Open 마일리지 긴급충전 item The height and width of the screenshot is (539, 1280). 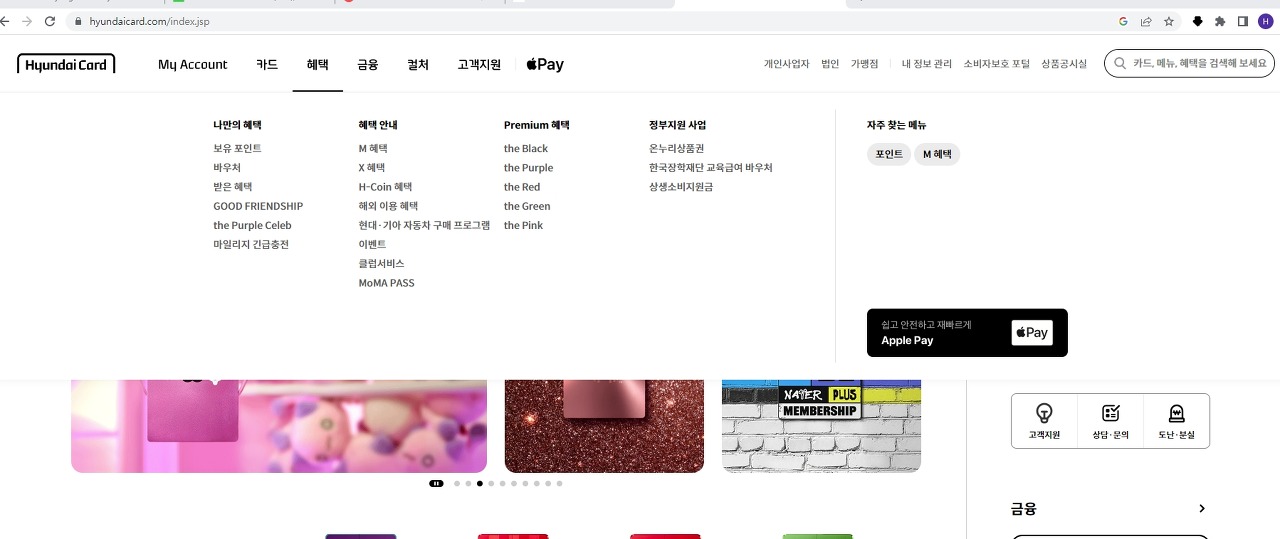[251, 244]
